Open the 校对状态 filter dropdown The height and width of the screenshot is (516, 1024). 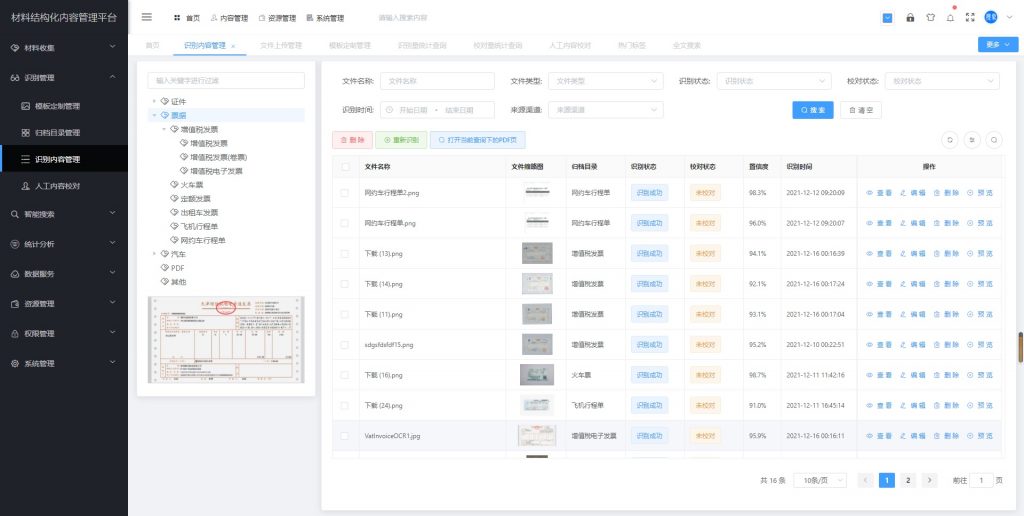point(942,81)
